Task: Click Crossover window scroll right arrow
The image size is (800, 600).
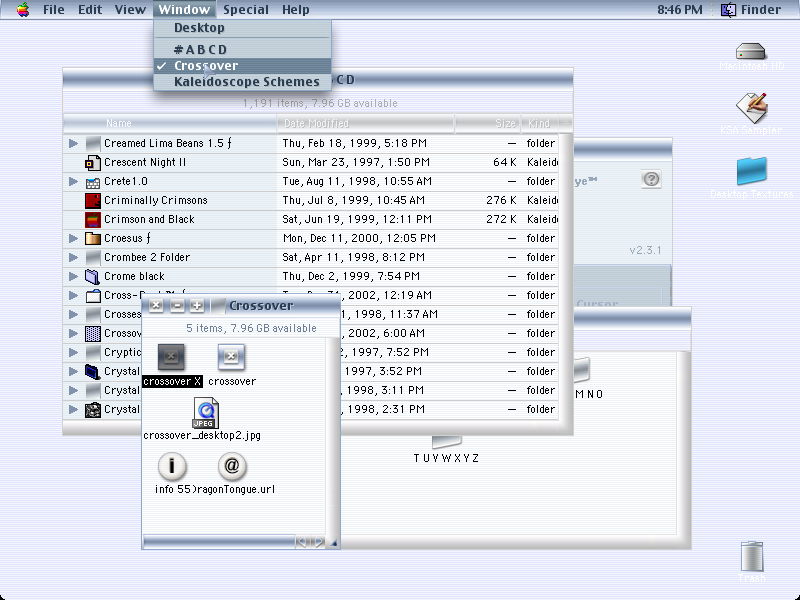Action: [317, 542]
